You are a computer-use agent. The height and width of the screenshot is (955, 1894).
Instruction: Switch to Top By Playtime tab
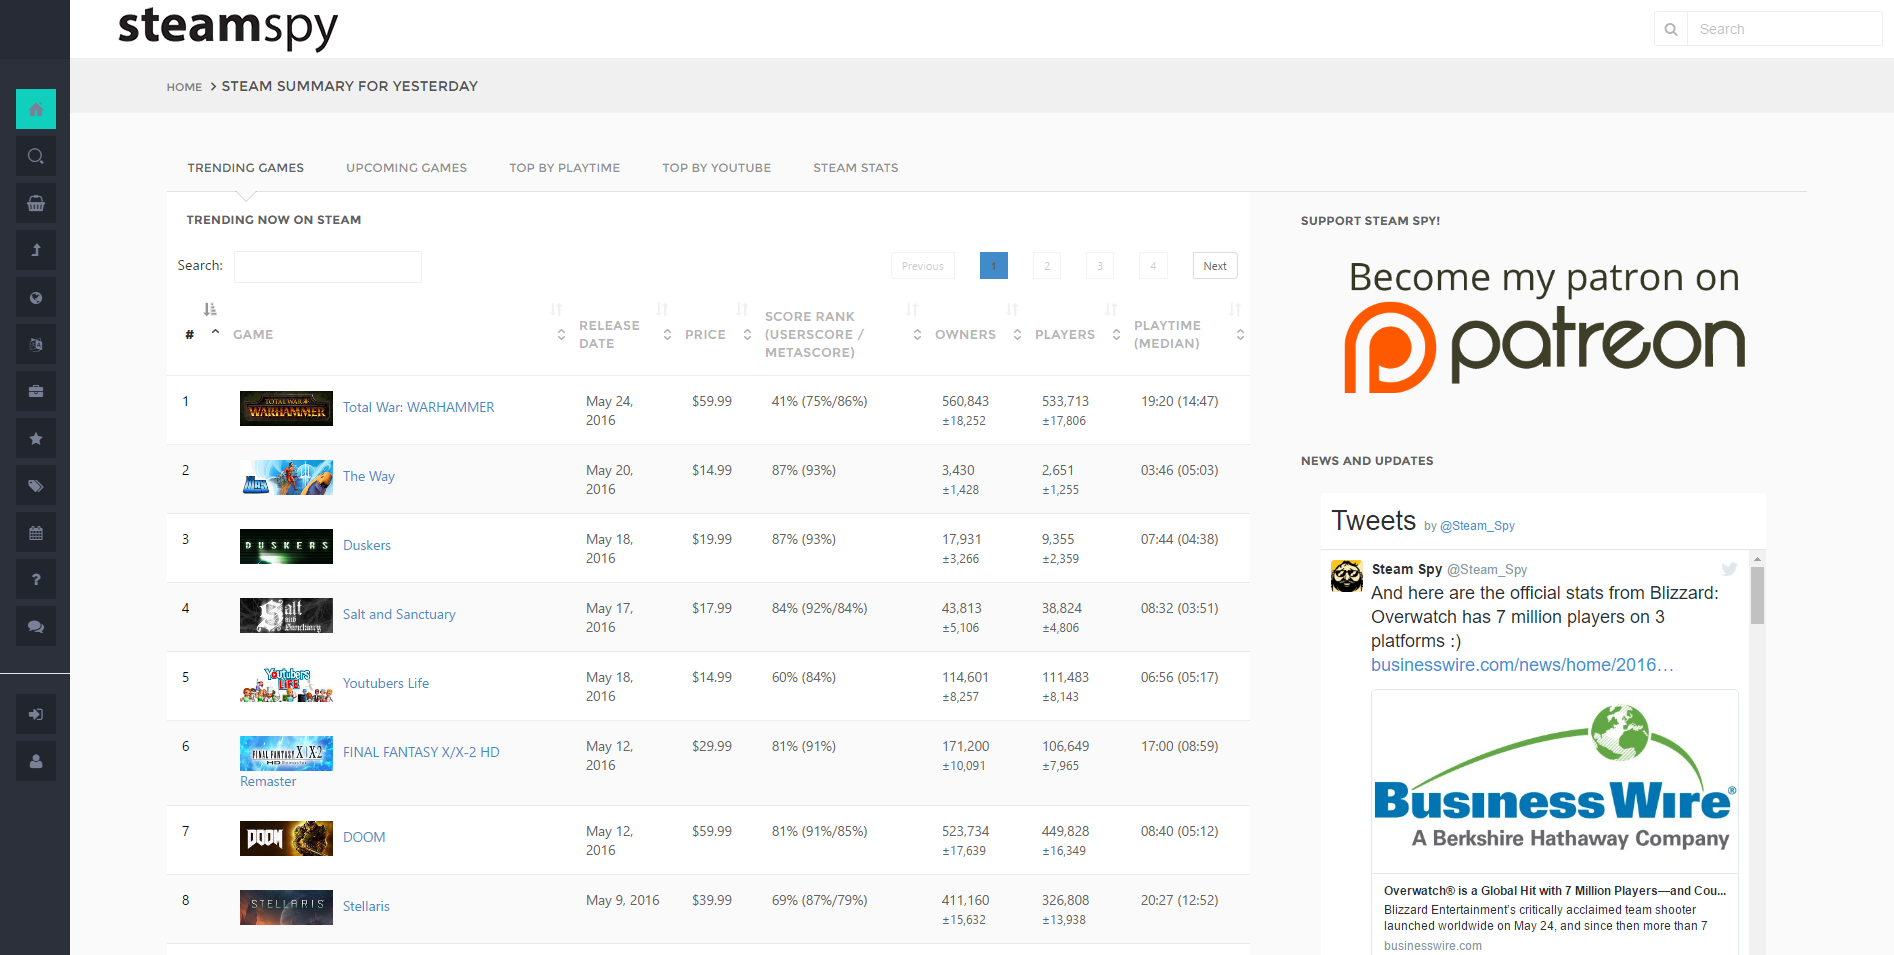565,168
